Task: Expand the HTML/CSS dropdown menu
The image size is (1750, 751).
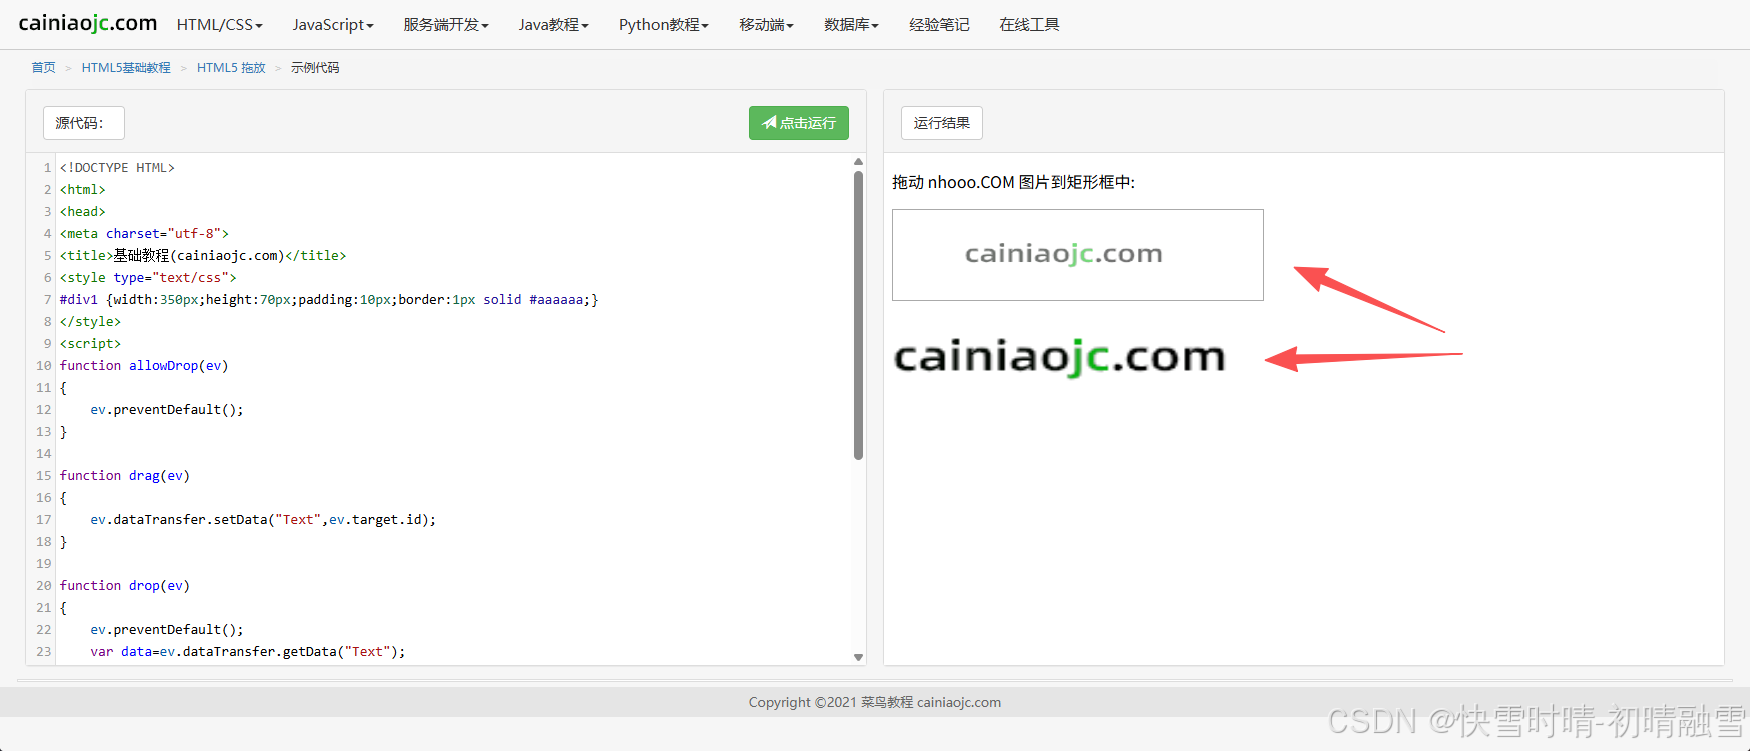Action: click(220, 25)
